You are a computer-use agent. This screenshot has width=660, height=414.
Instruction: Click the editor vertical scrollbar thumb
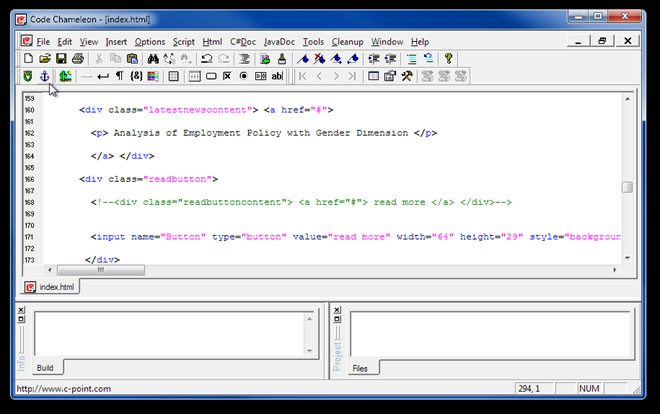pos(627,187)
